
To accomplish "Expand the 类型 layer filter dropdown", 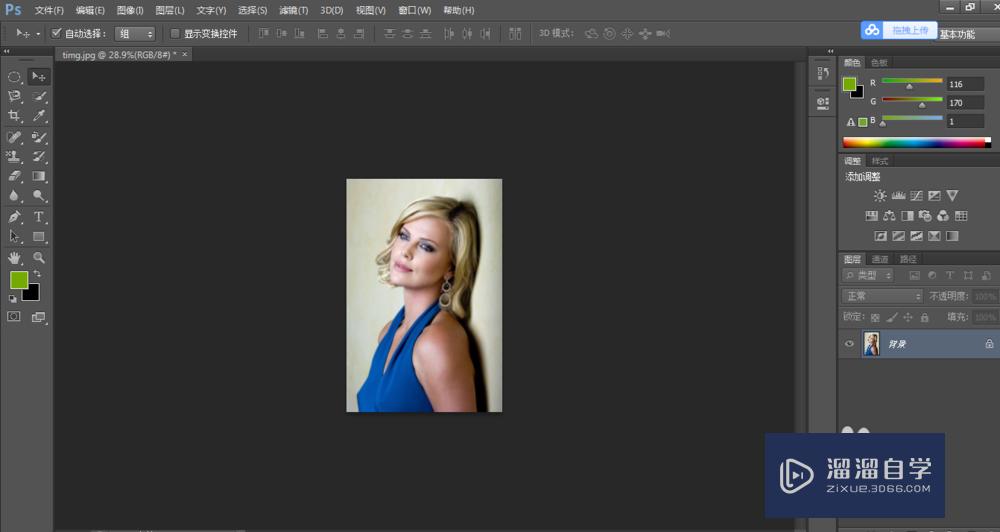I will coord(868,275).
